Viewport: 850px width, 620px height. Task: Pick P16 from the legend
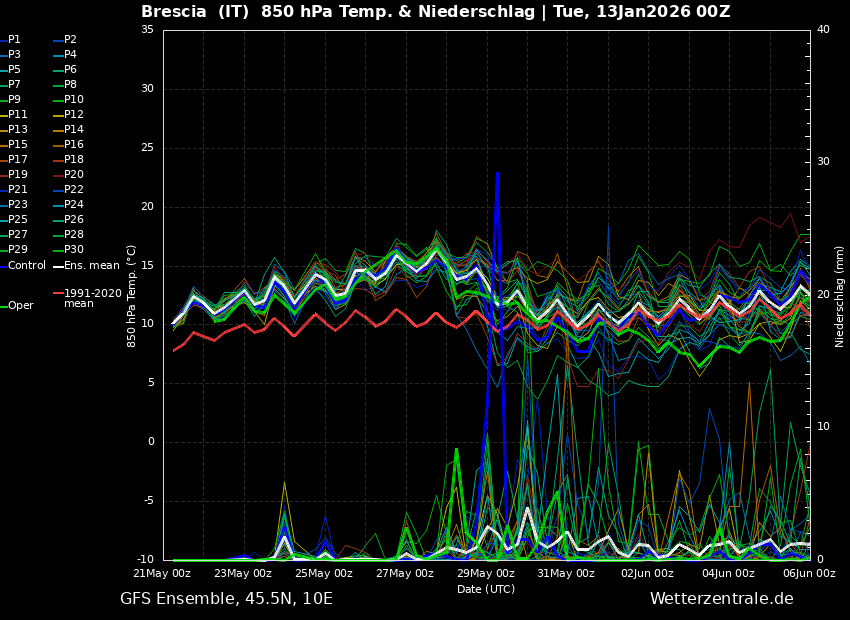74,144
